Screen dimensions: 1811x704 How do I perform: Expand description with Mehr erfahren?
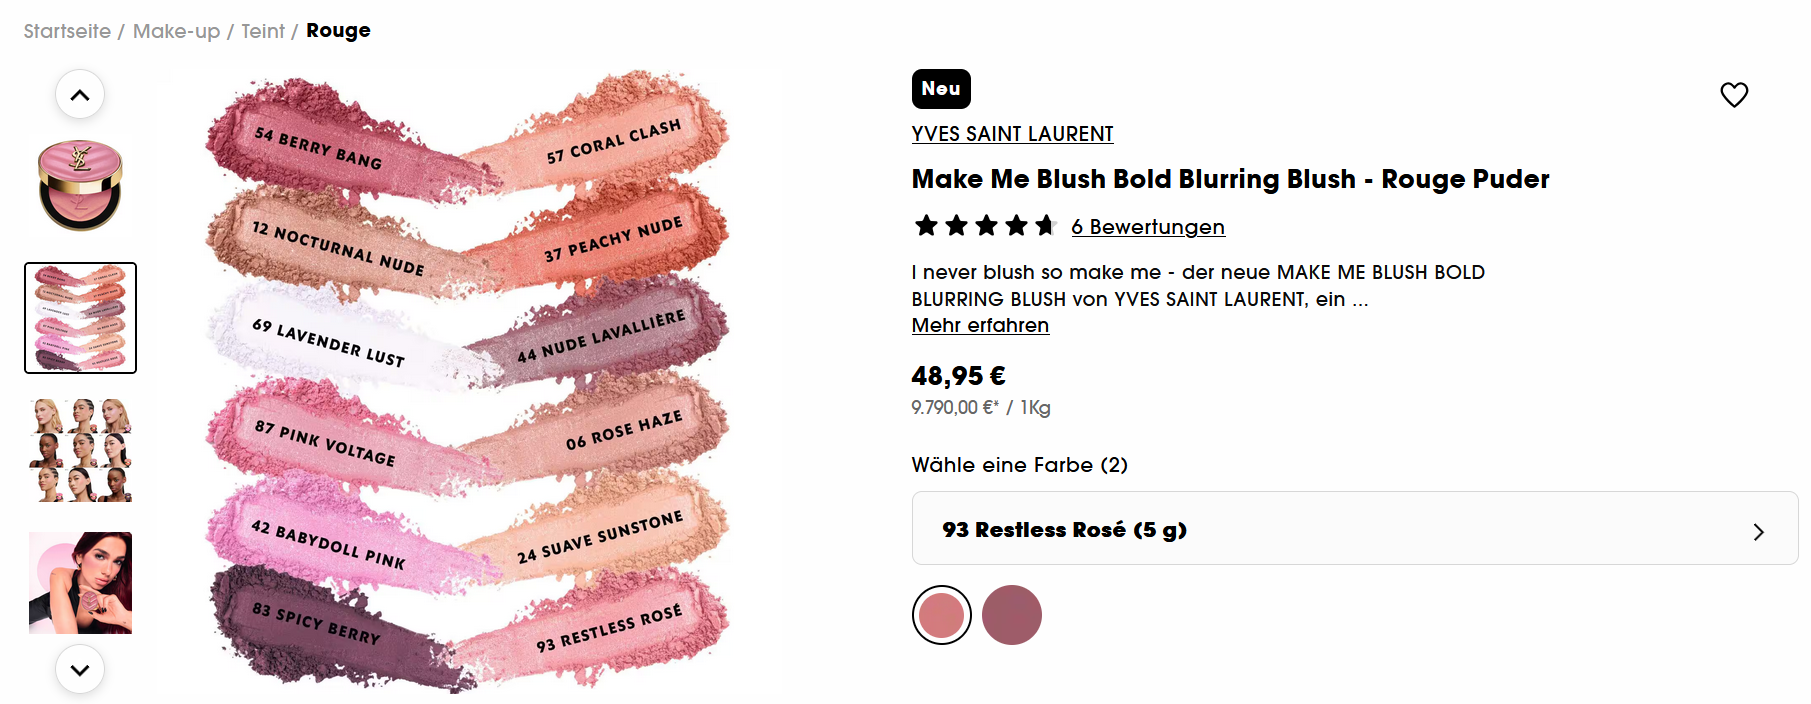pyautogui.click(x=980, y=326)
